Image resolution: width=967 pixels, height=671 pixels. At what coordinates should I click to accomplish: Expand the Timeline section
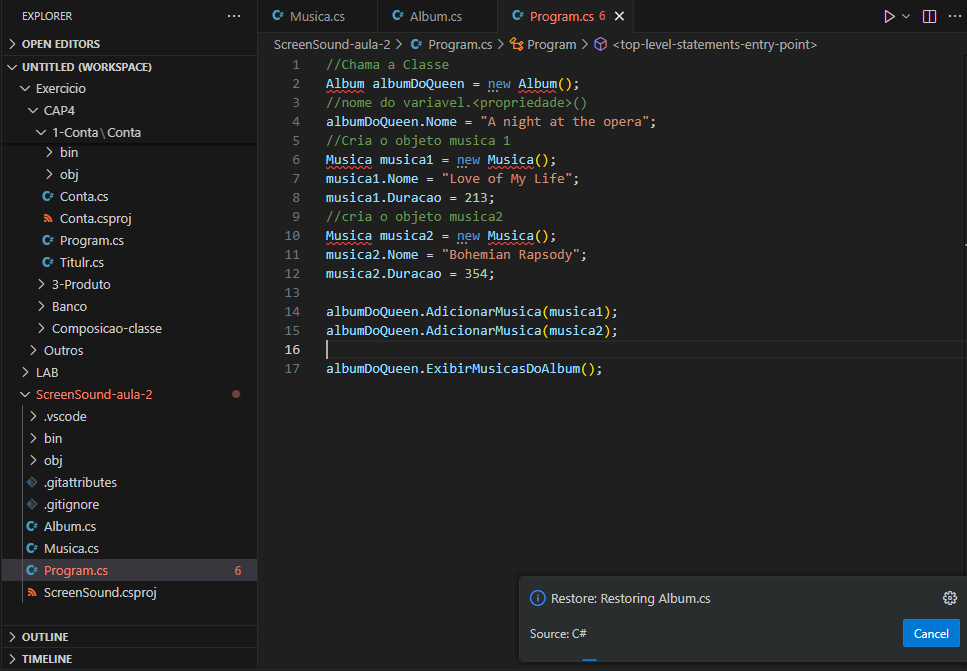[x=47, y=659]
